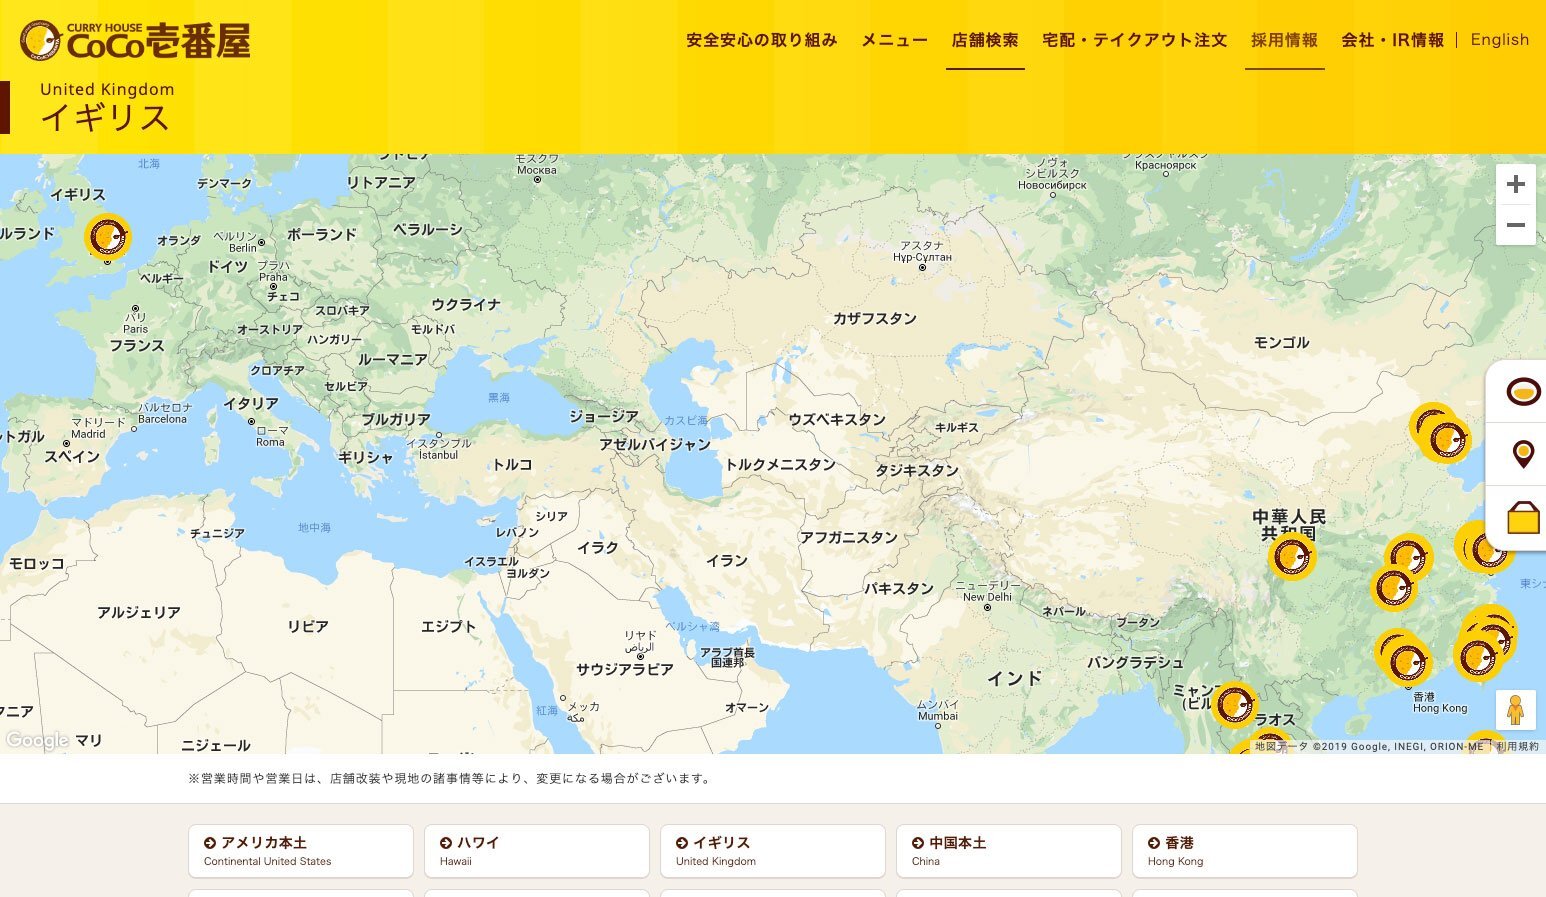The height and width of the screenshot is (897, 1546).
Task: Click the ドイツ label on the map
Action: 228,266
